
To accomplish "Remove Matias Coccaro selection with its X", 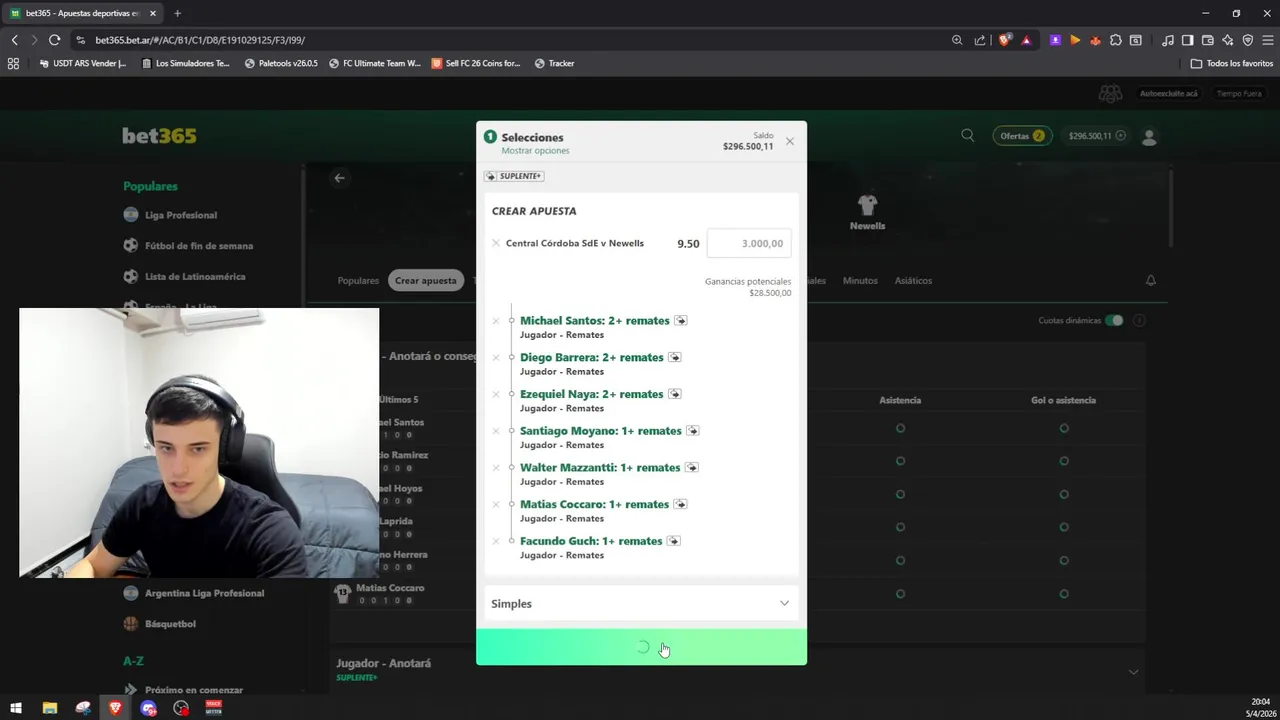I will [x=496, y=505].
